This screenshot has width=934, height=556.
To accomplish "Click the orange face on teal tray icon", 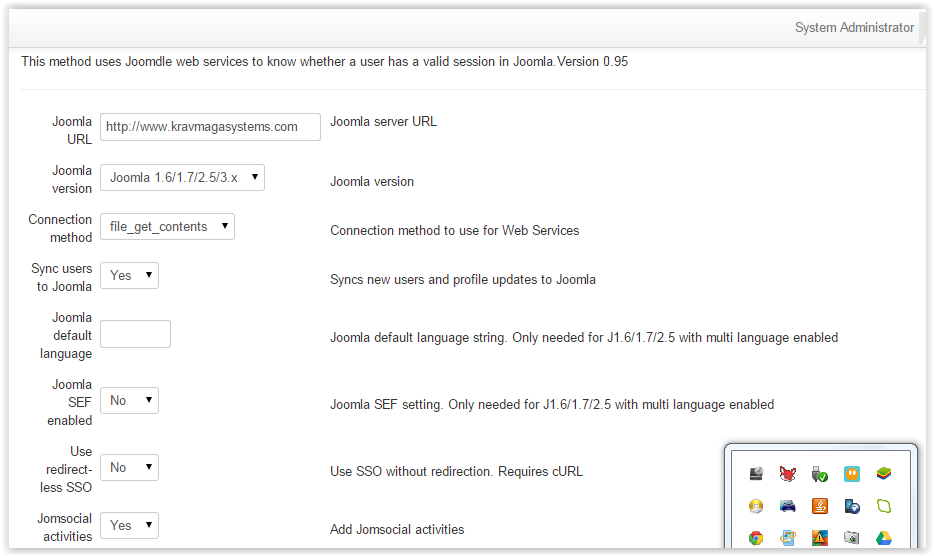I will coord(852,474).
